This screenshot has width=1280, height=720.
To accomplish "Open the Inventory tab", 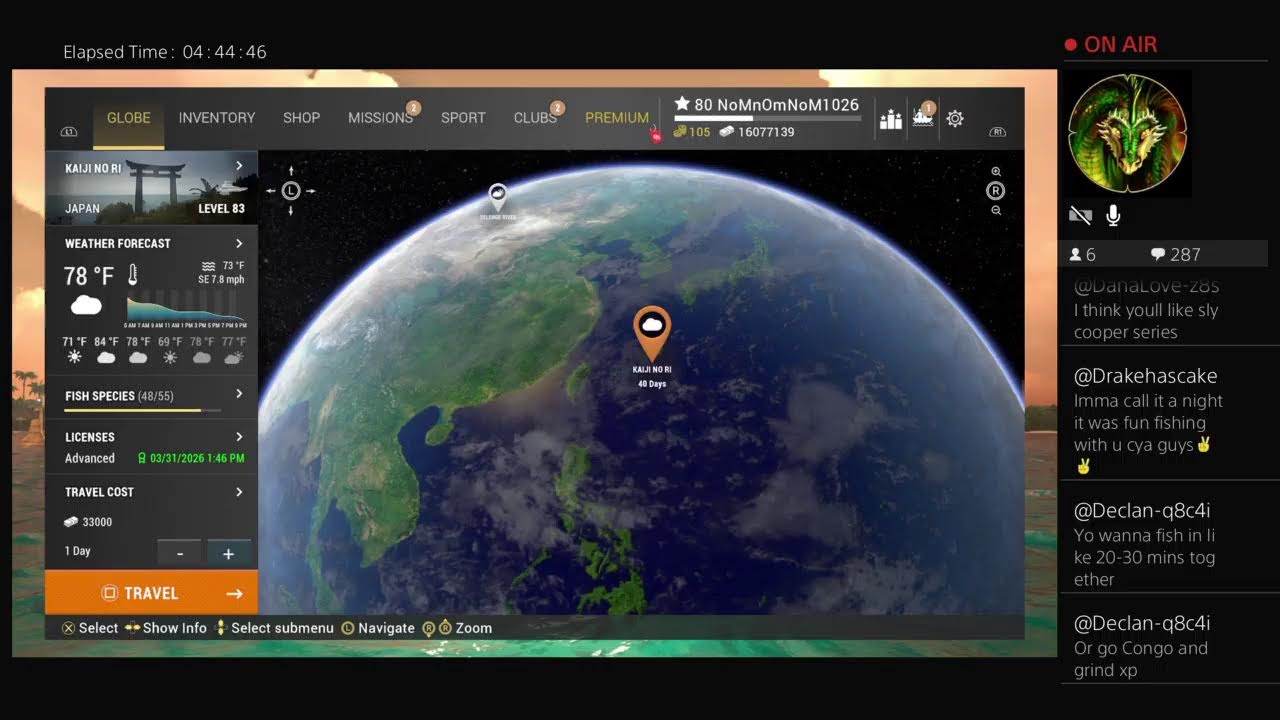I will [x=217, y=118].
